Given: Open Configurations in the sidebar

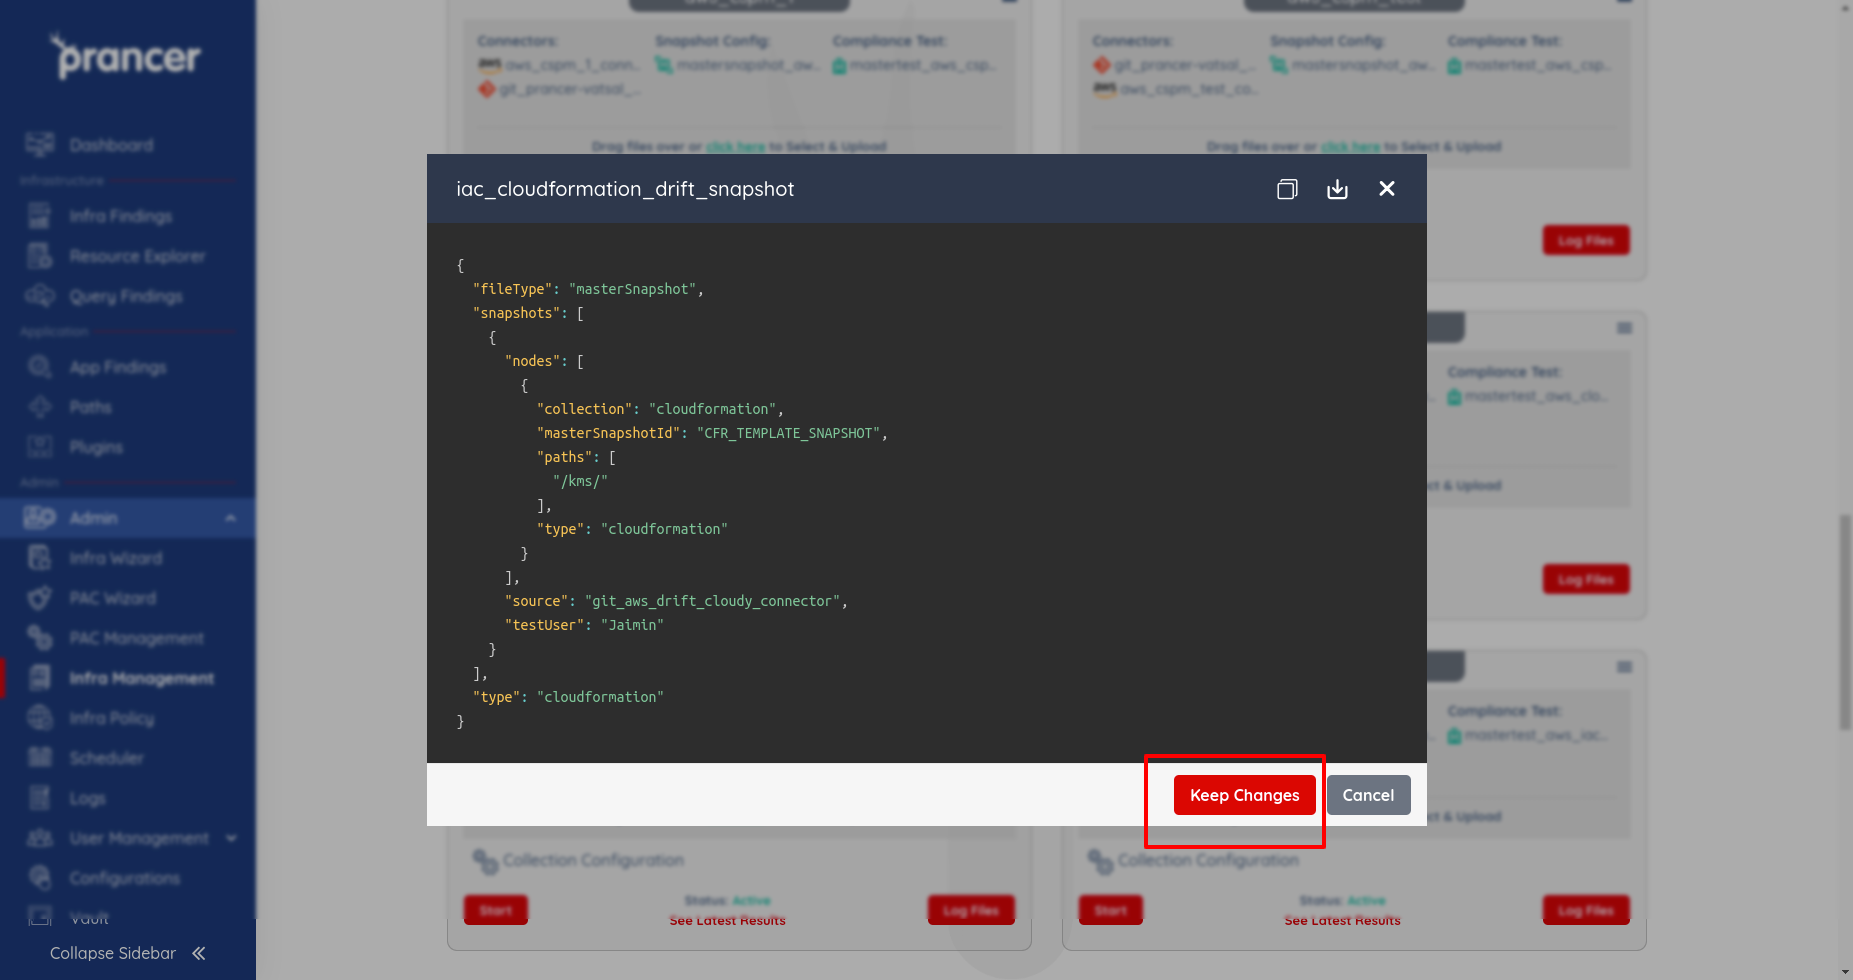Looking at the screenshot, I should pos(125,878).
